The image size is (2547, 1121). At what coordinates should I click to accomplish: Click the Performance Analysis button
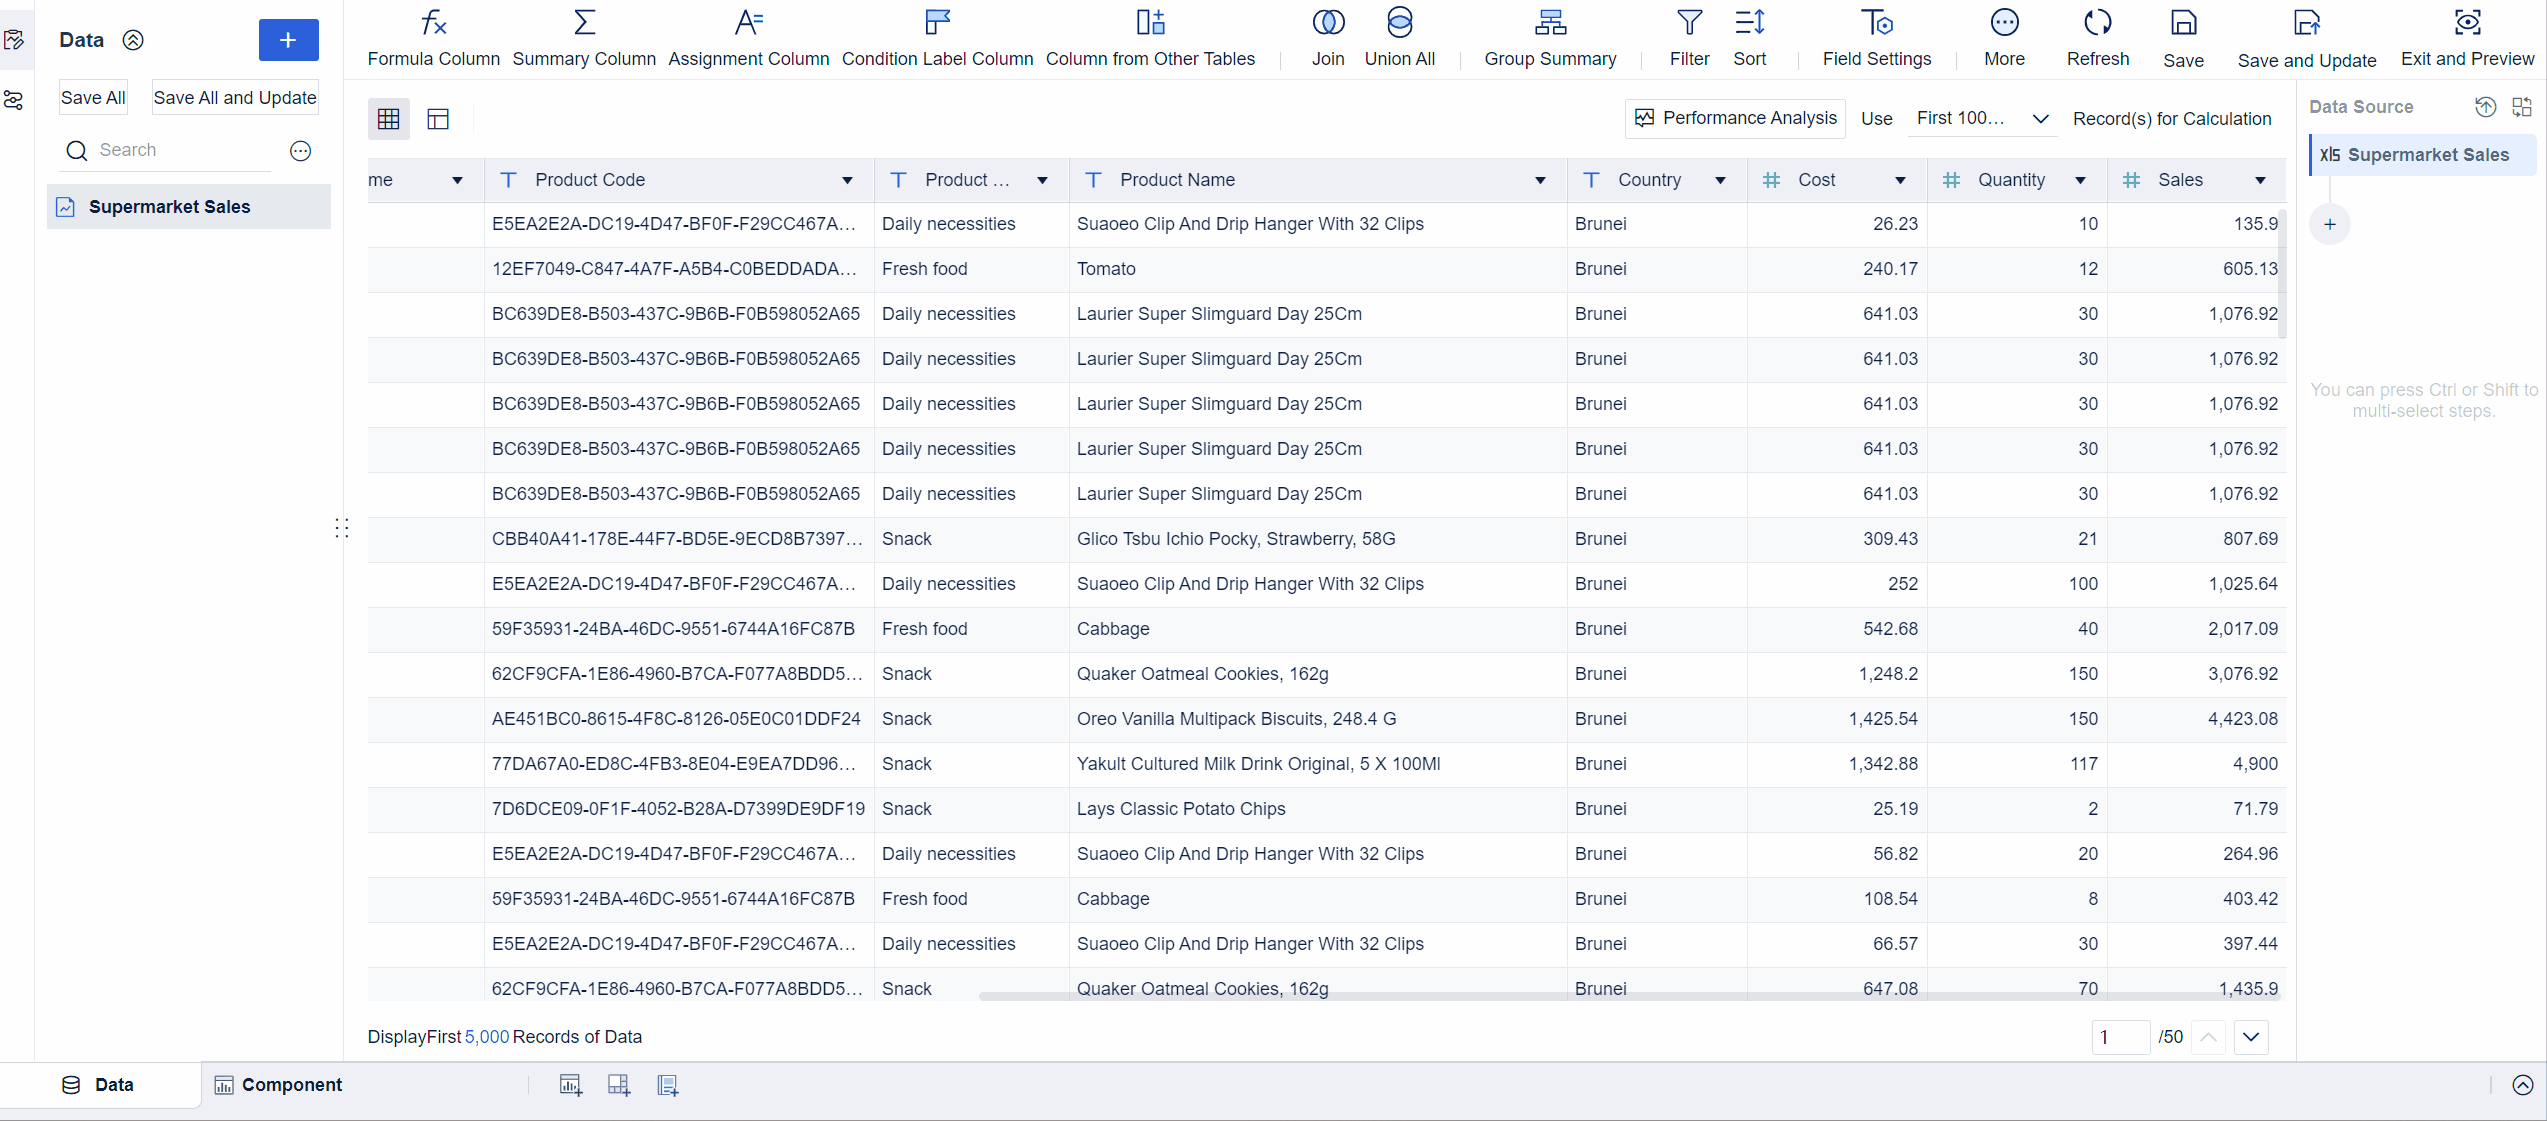pyautogui.click(x=1735, y=118)
